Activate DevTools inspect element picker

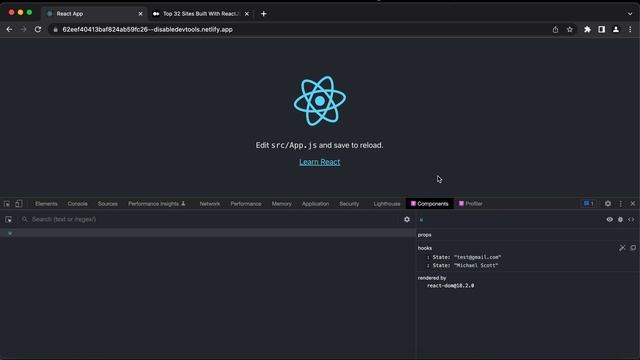click(x=7, y=204)
